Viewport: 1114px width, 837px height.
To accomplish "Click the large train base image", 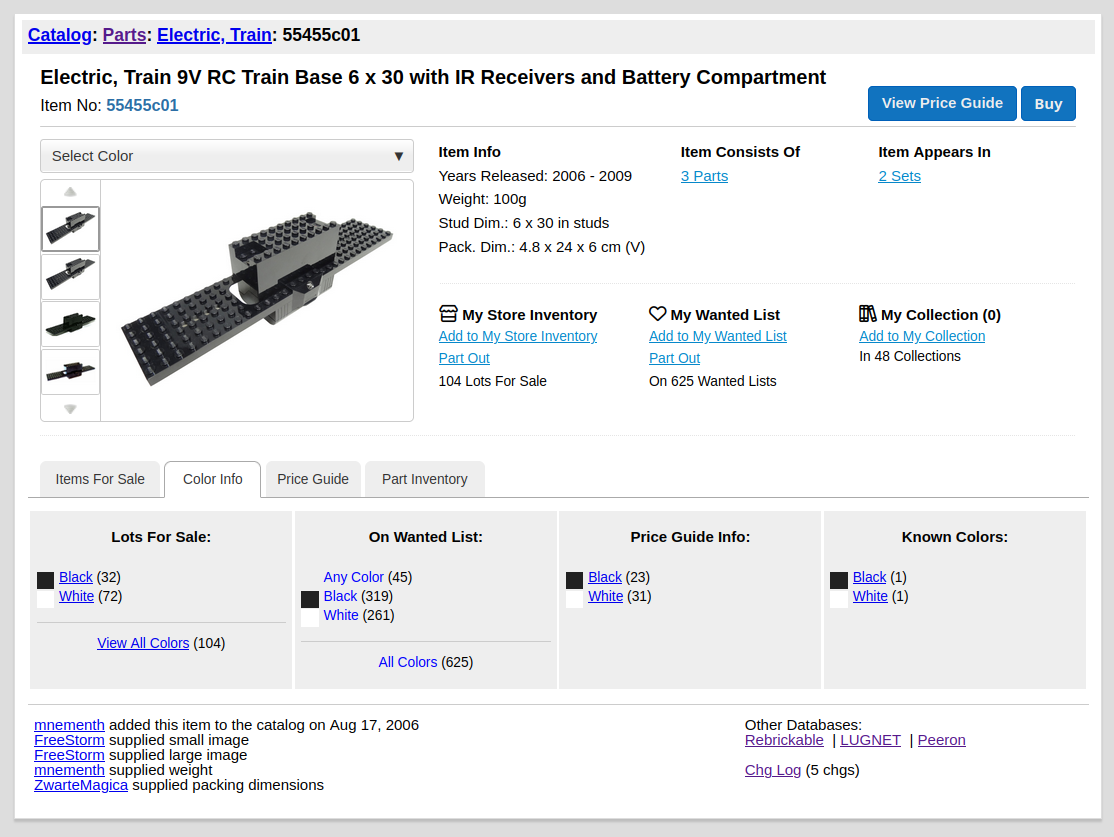I will 257,299.
